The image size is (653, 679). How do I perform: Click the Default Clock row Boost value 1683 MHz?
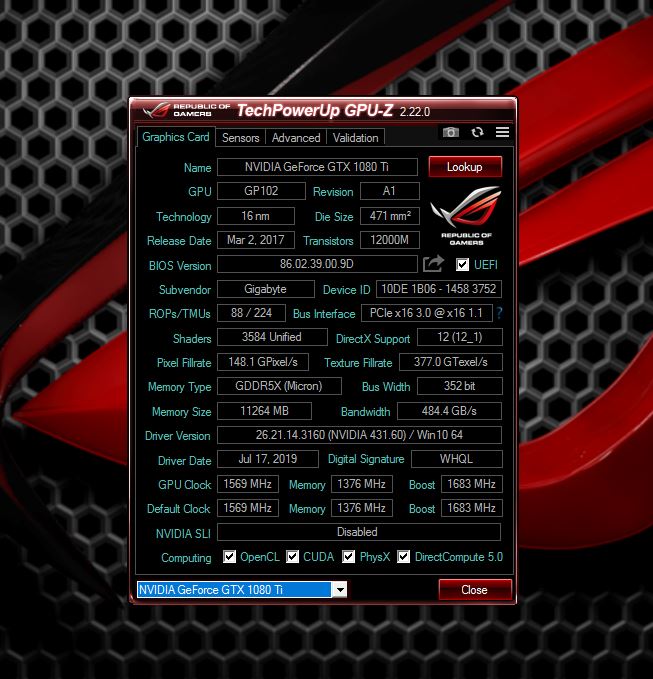click(x=472, y=508)
